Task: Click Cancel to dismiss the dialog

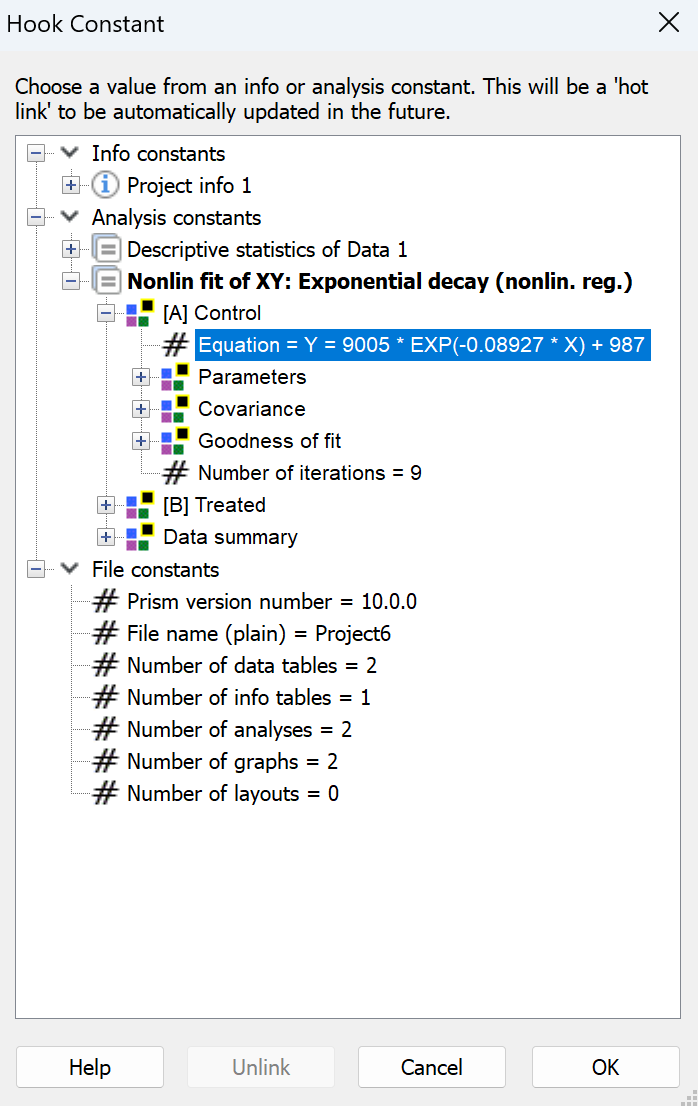Action: (431, 1066)
